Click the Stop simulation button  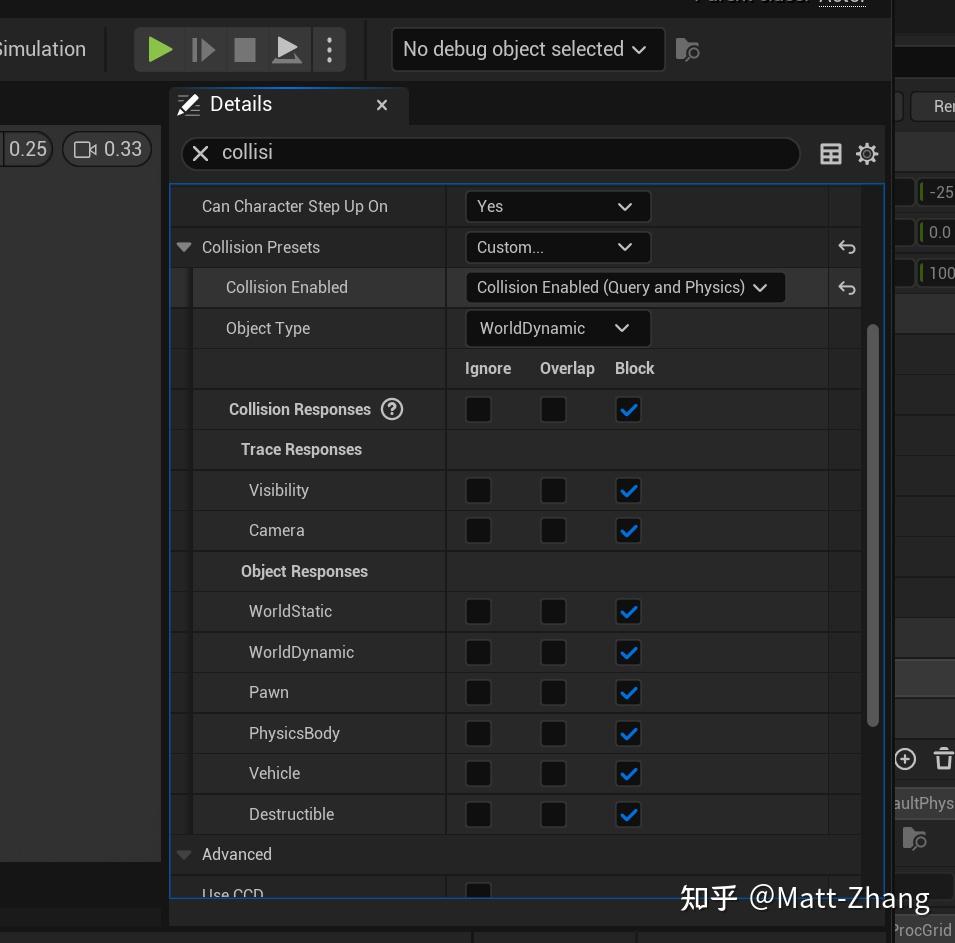point(245,49)
